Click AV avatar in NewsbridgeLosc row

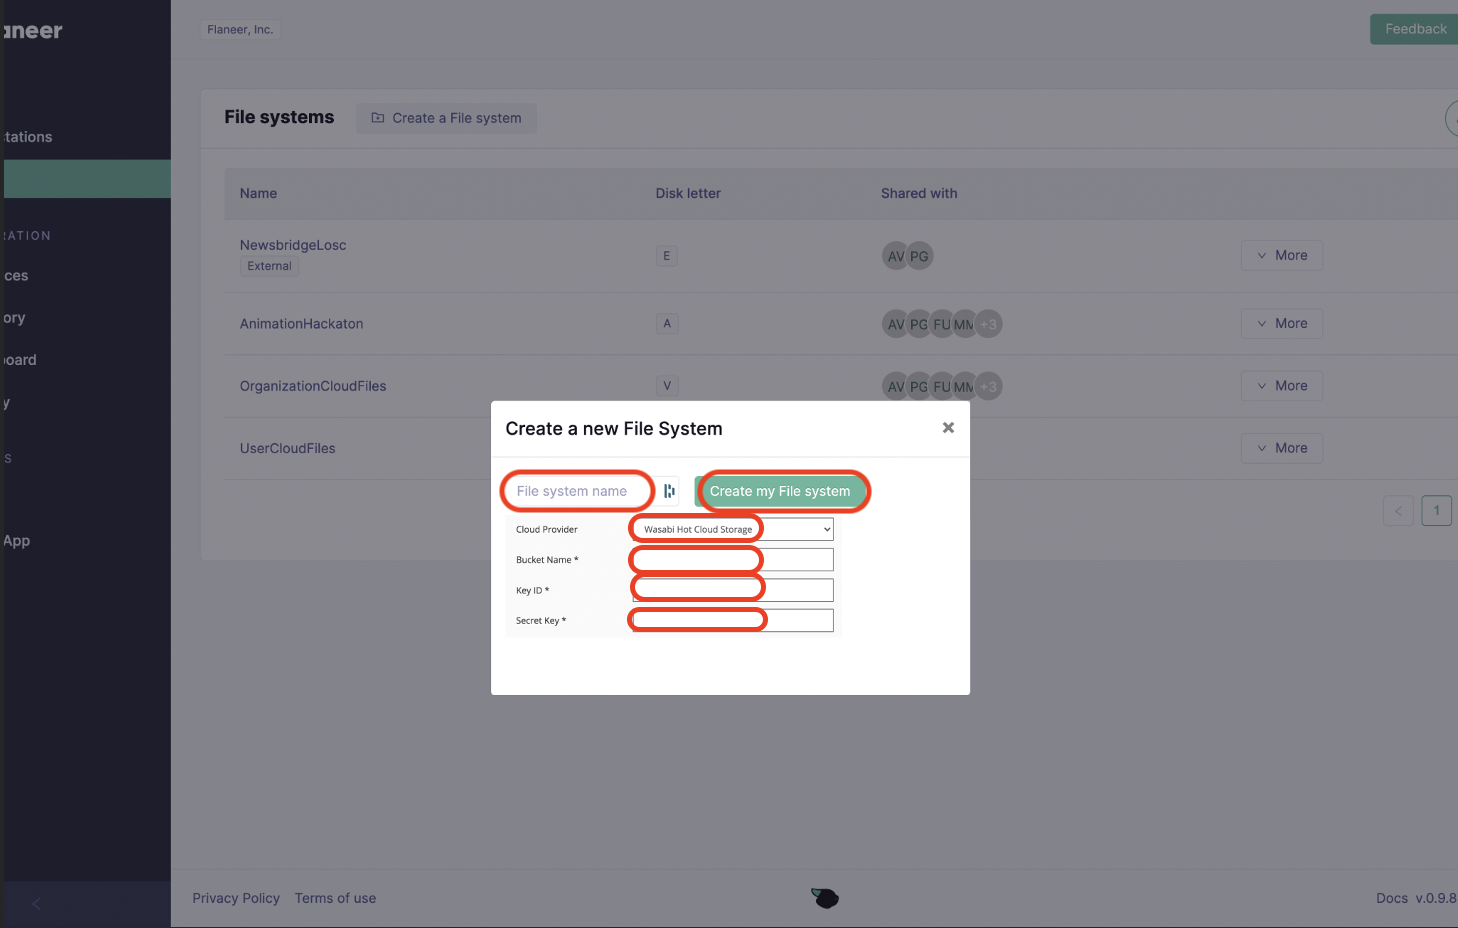[x=896, y=256]
